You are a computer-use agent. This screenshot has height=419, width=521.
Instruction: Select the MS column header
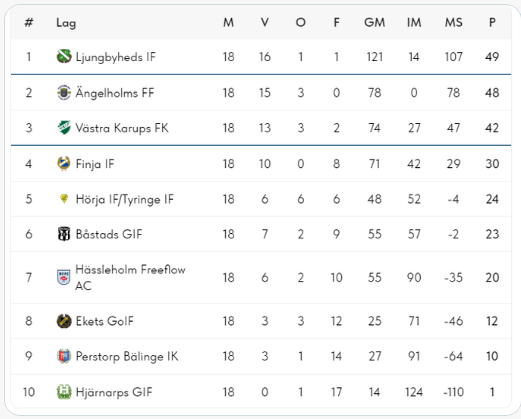coord(453,22)
